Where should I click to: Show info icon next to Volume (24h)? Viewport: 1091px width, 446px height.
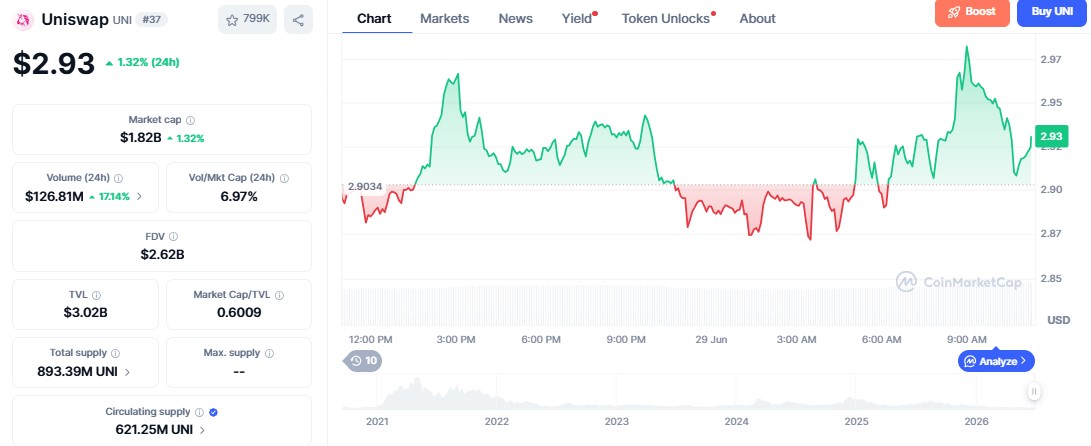119,178
